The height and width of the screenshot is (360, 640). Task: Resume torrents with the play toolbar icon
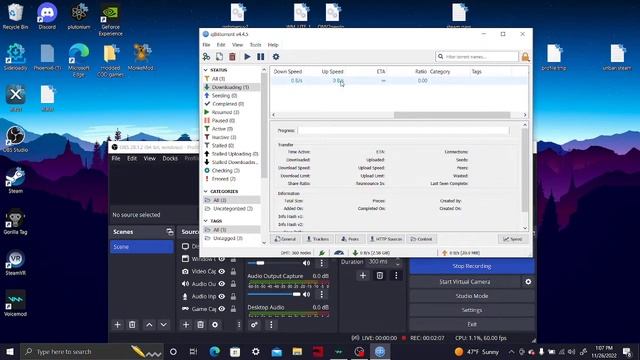point(247,57)
